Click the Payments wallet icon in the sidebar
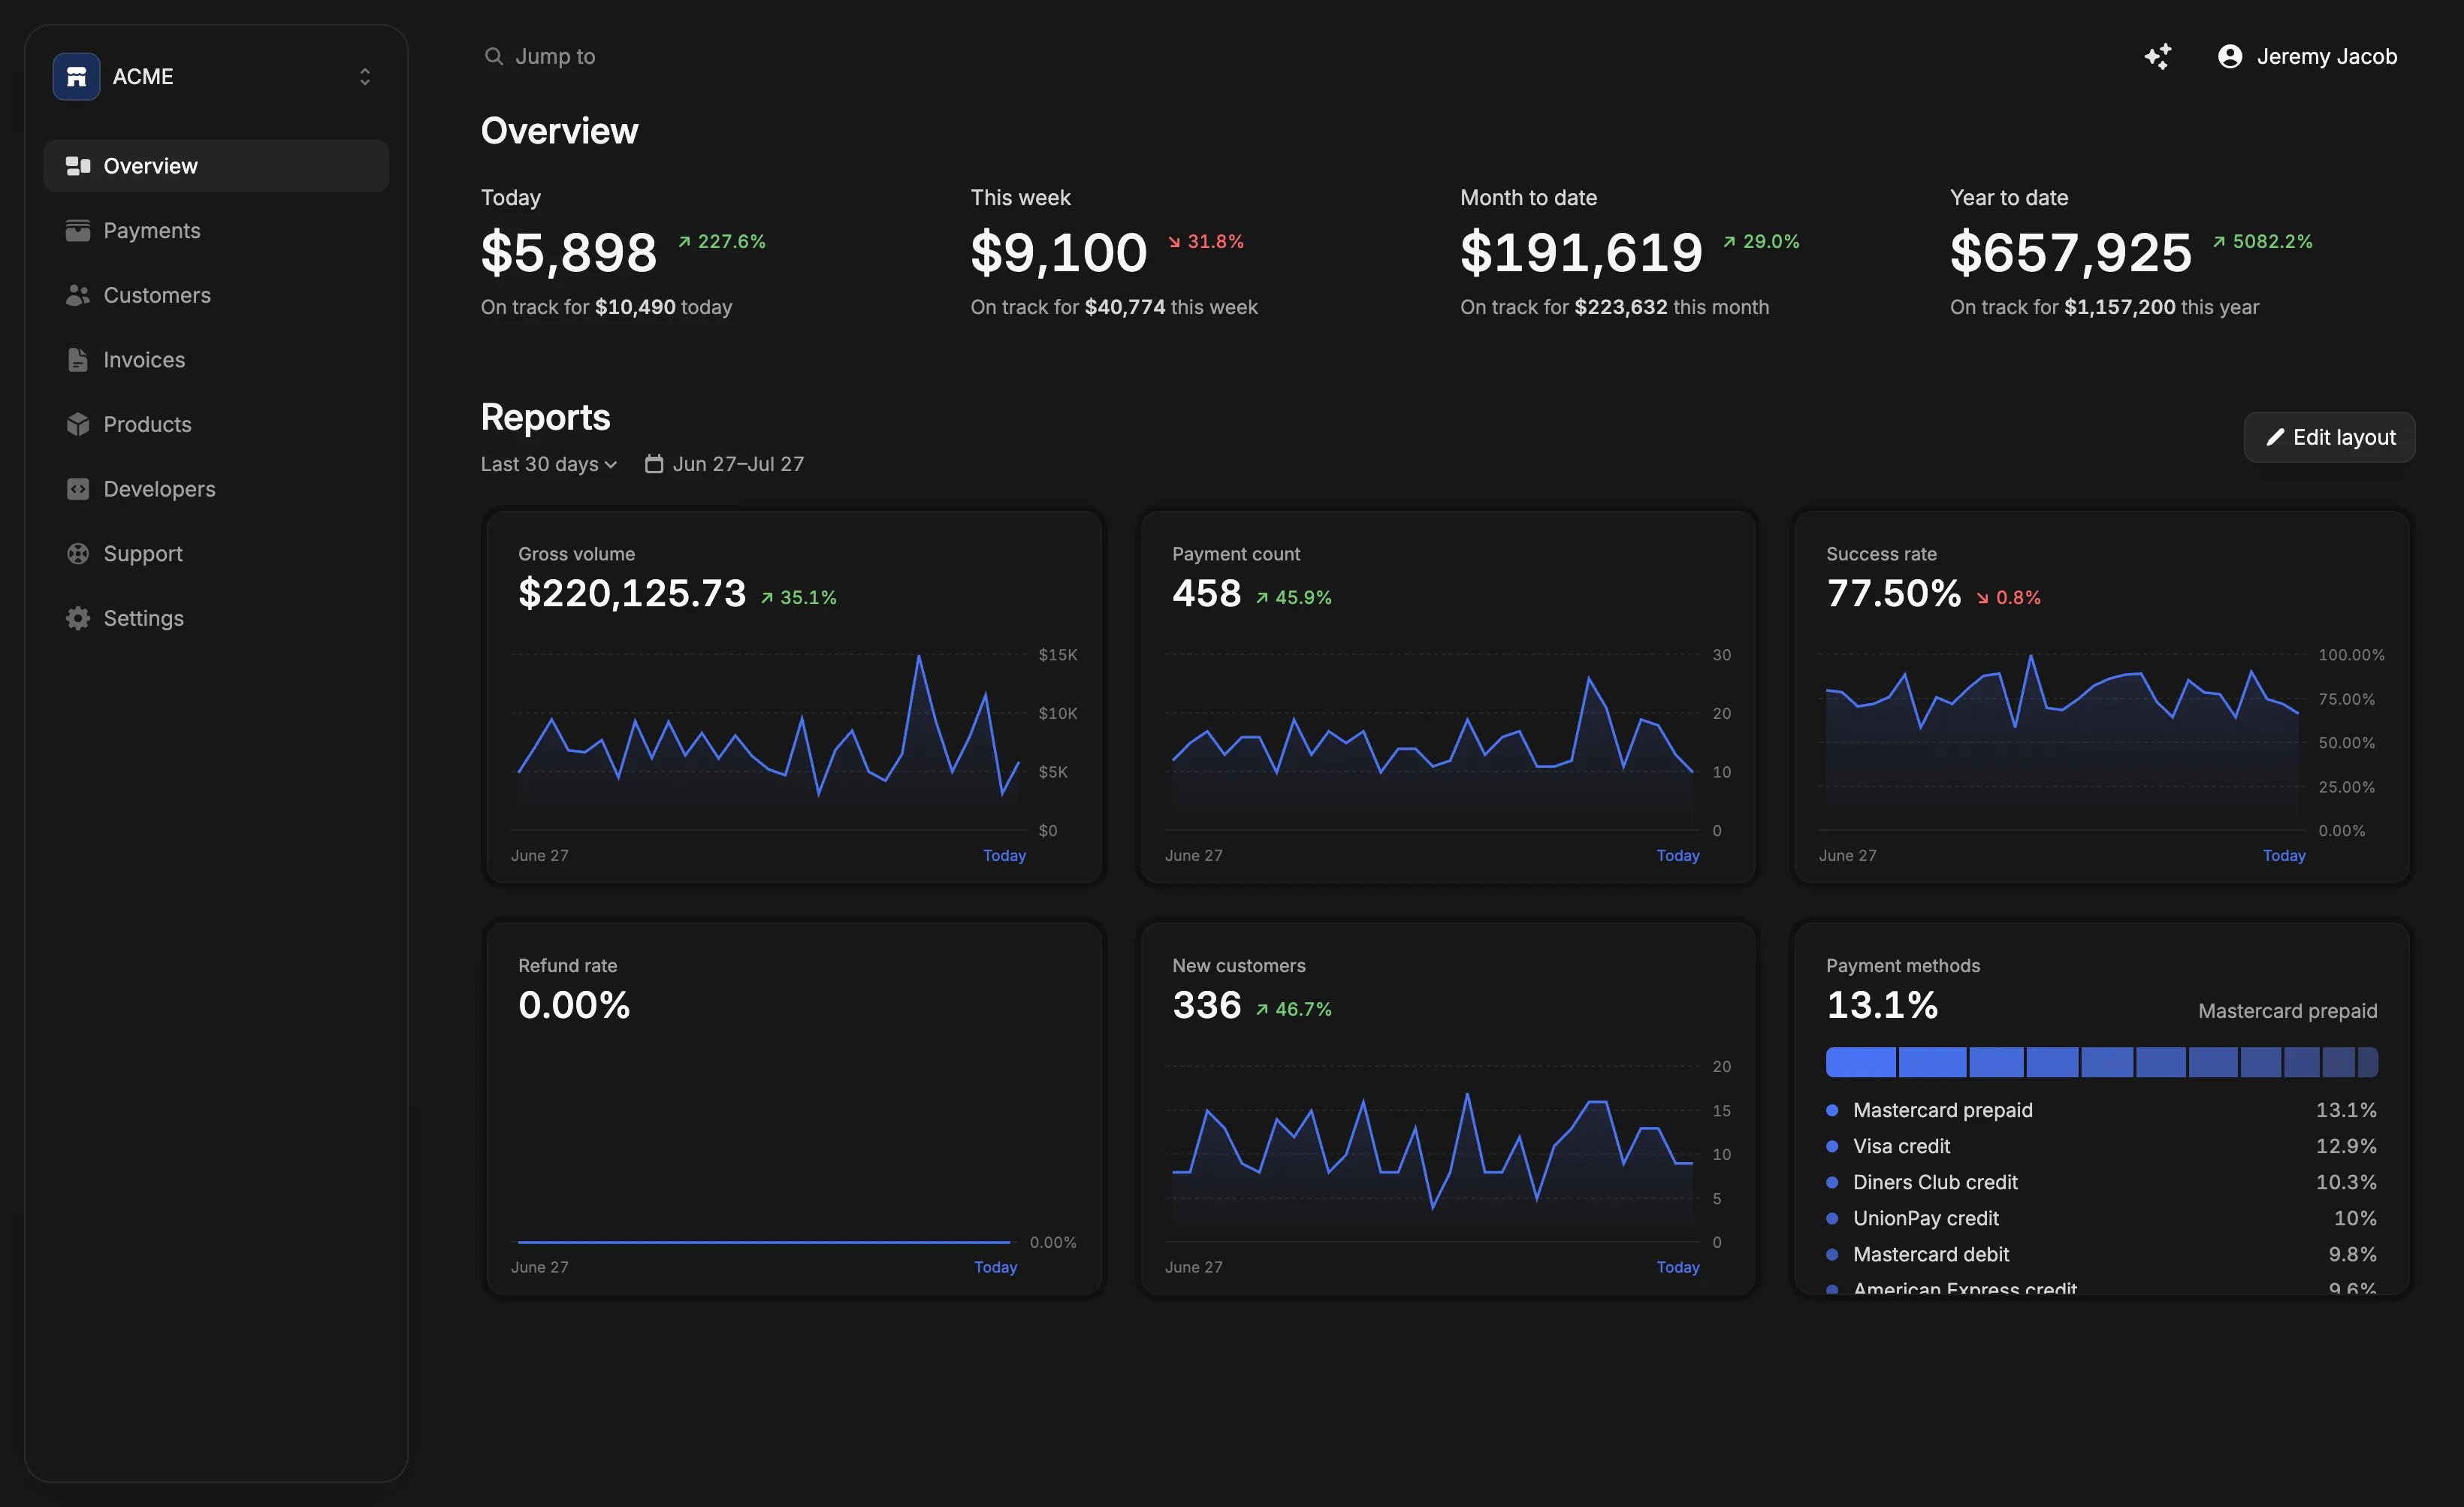The image size is (2464, 1507). [78, 231]
